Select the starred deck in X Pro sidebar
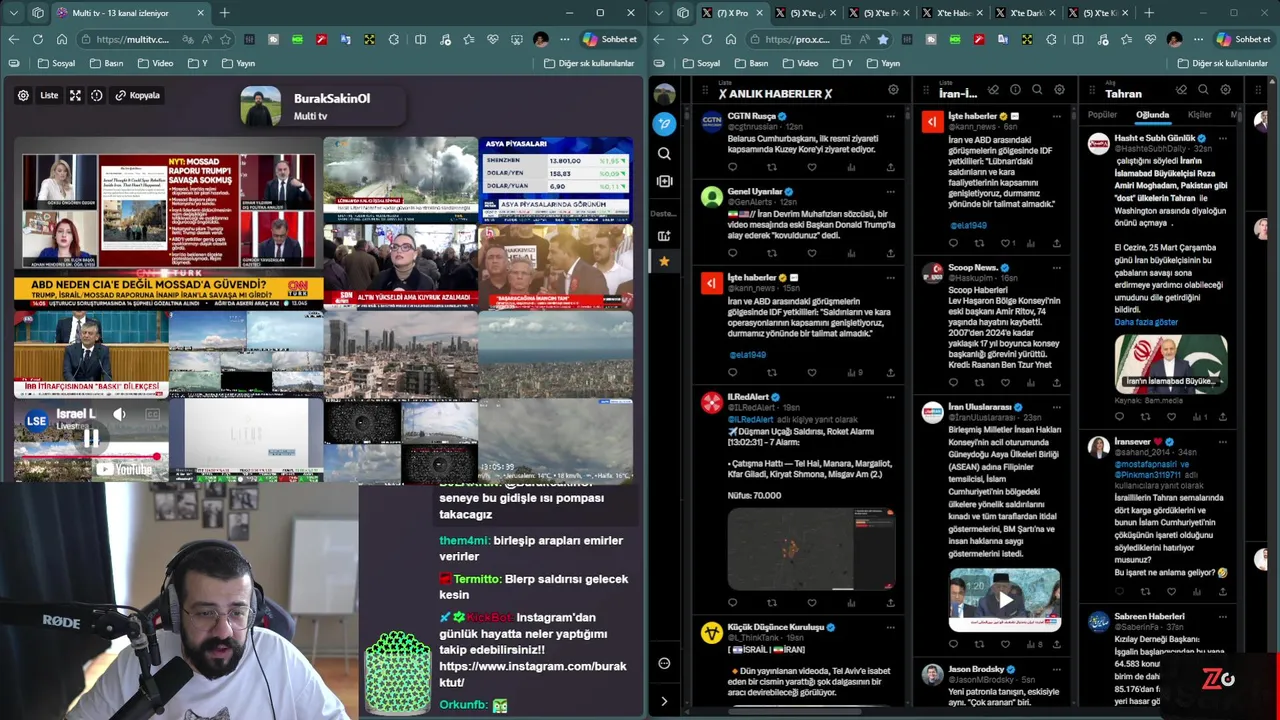Screen dimensions: 1280x720 [x=664, y=261]
